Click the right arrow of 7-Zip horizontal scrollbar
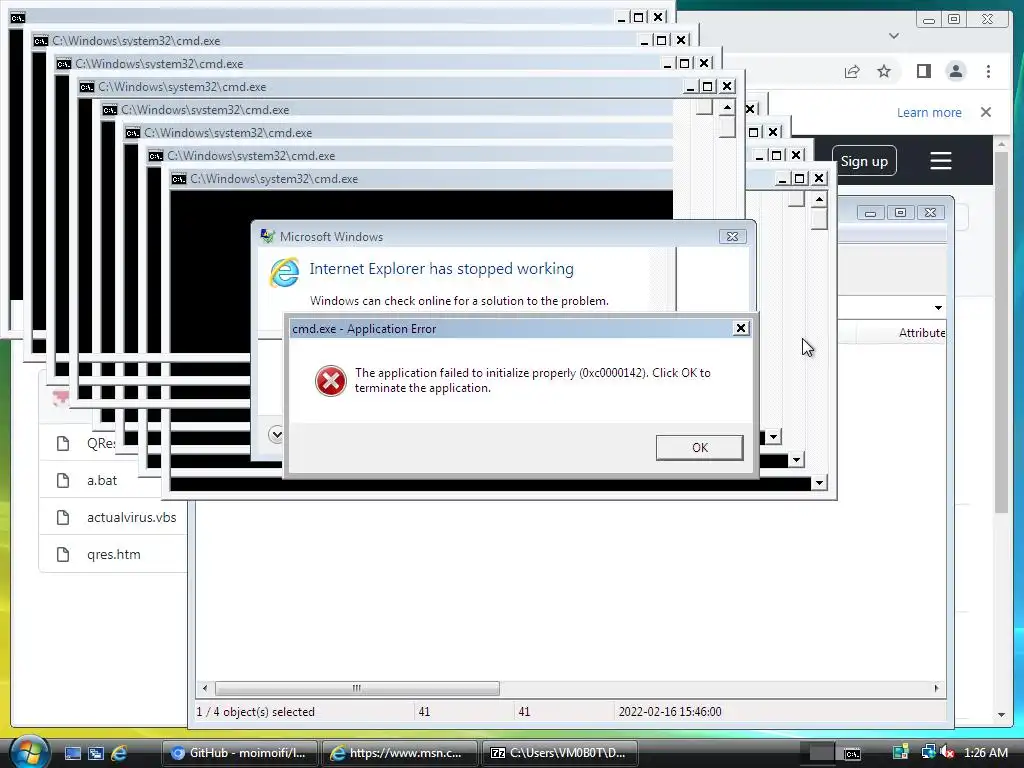 pyautogui.click(x=936, y=688)
